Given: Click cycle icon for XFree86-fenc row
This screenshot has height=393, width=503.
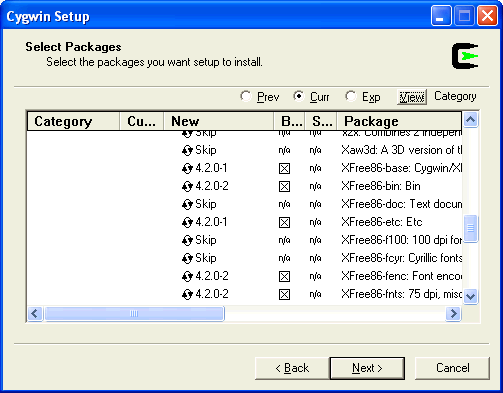Looking at the screenshot, I should [x=187, y=277].
